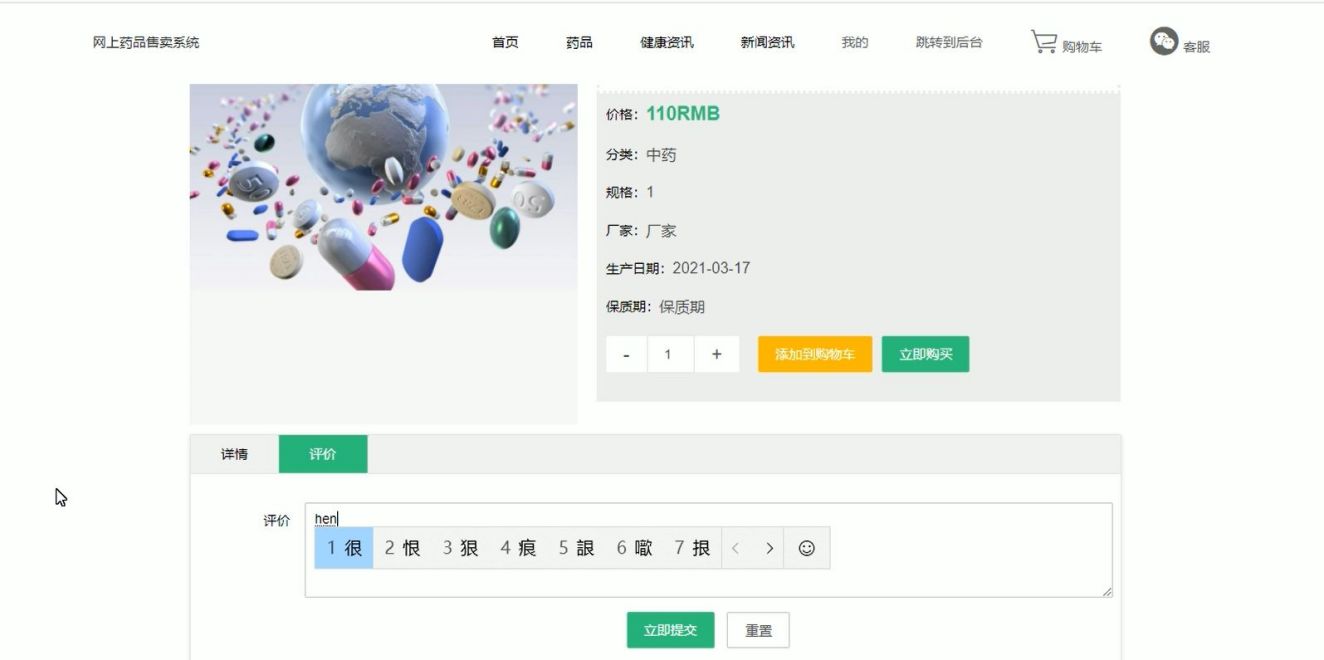Submit review with 立即提交

pos(670,630)
